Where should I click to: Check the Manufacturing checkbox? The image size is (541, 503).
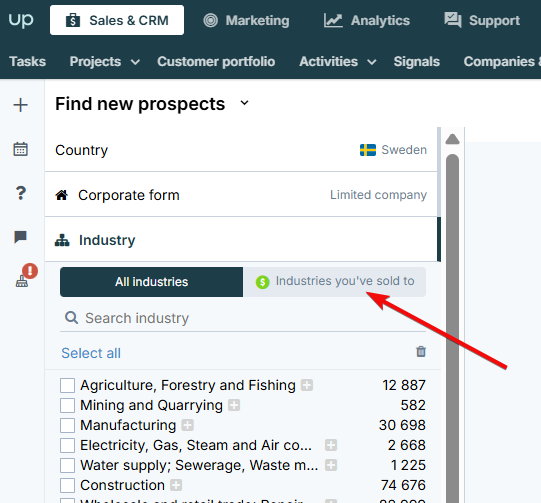[67, 425]
